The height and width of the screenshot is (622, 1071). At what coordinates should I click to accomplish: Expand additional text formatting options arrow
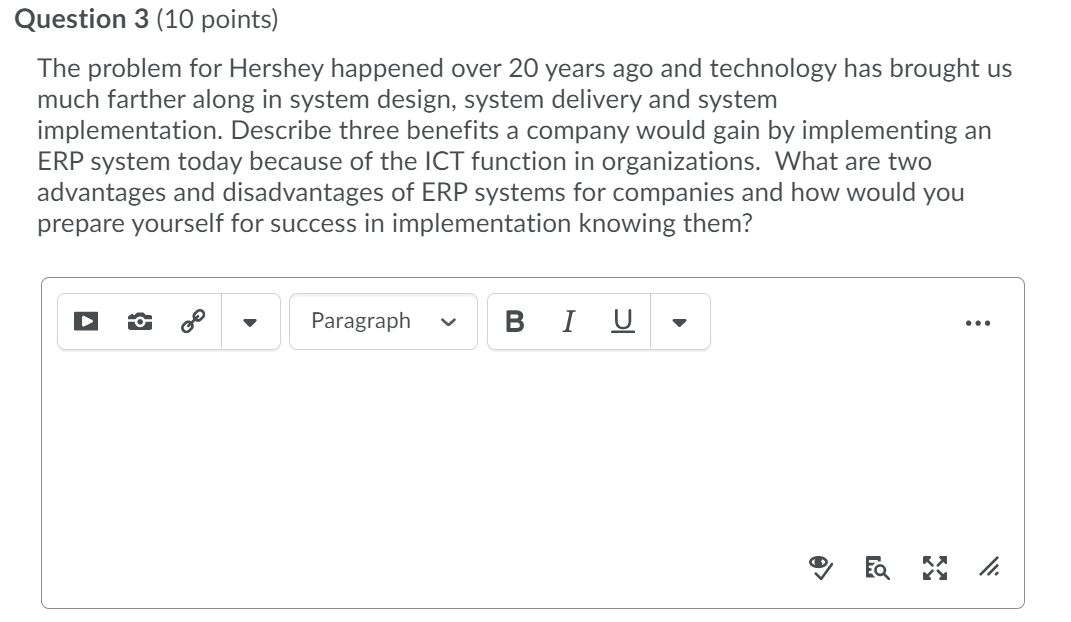tap(680, 322)
